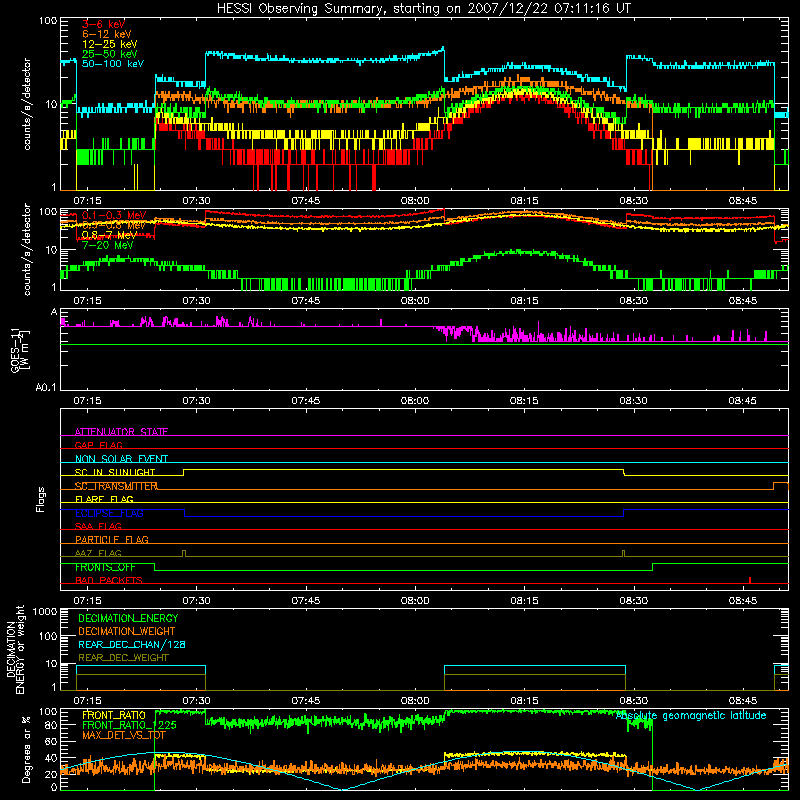Click the 07:30 time label under the MeV panel
Viewport: 800px width, 800px height.
pos(196,301)
